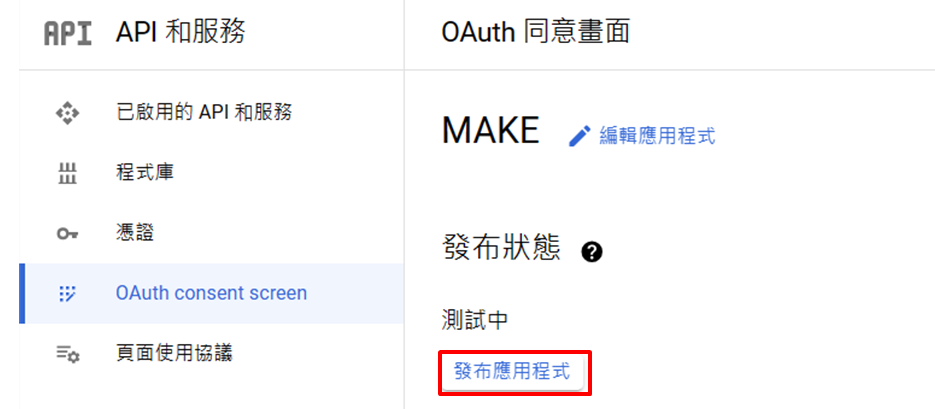
Task: Open 已啟用的 API 和服務 menu item
Action: 204,112
